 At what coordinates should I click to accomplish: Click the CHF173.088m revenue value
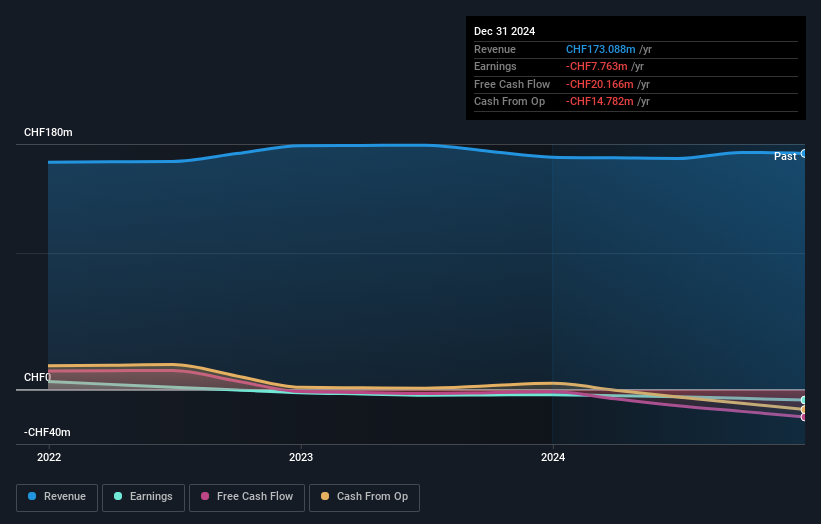coord(601,49)
